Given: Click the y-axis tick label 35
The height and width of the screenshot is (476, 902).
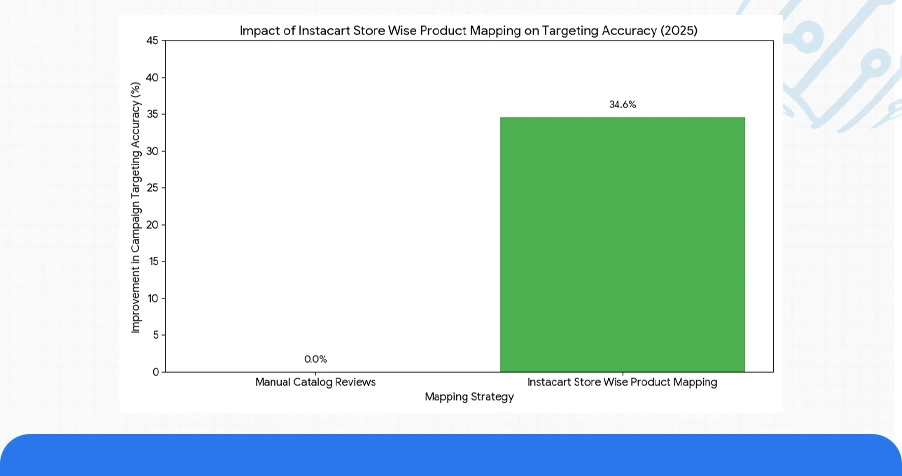Looking at the screenshot, I should pos(152,114).
